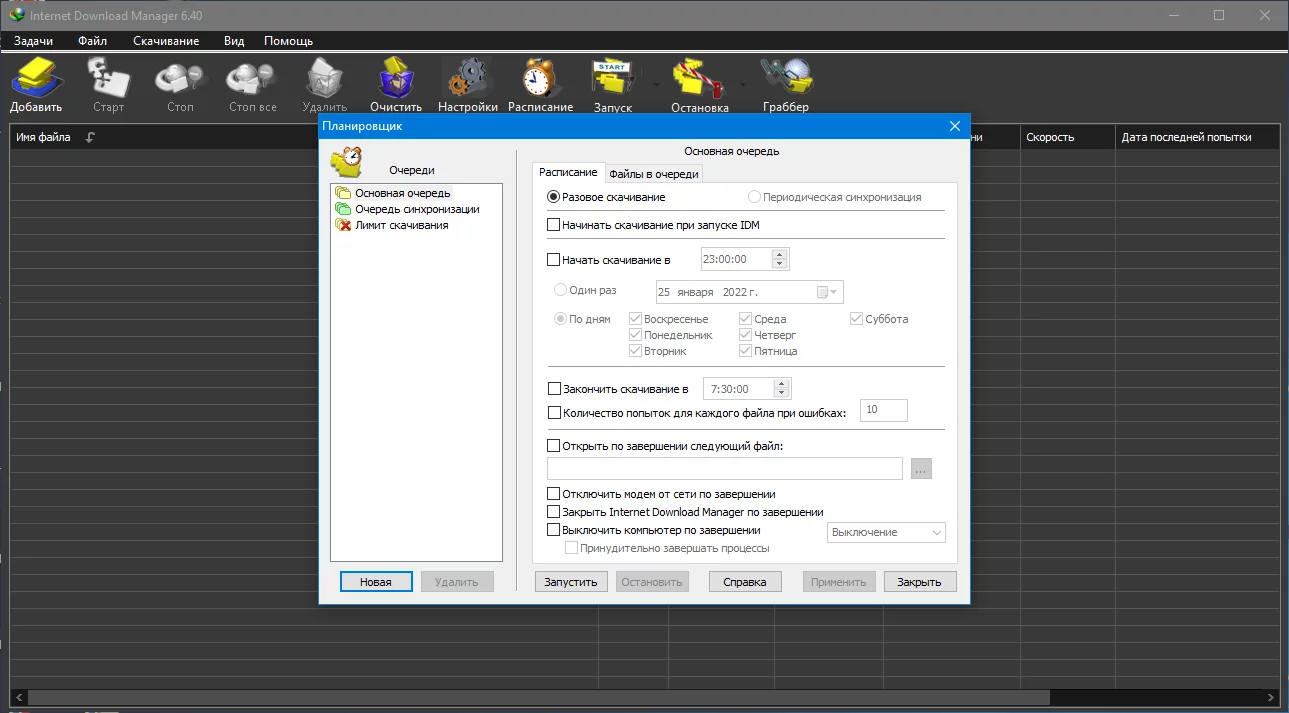Click the browse … button for file
This screenshot has width=1289, height=713.
pyautogui.click(x=921, y=469)
